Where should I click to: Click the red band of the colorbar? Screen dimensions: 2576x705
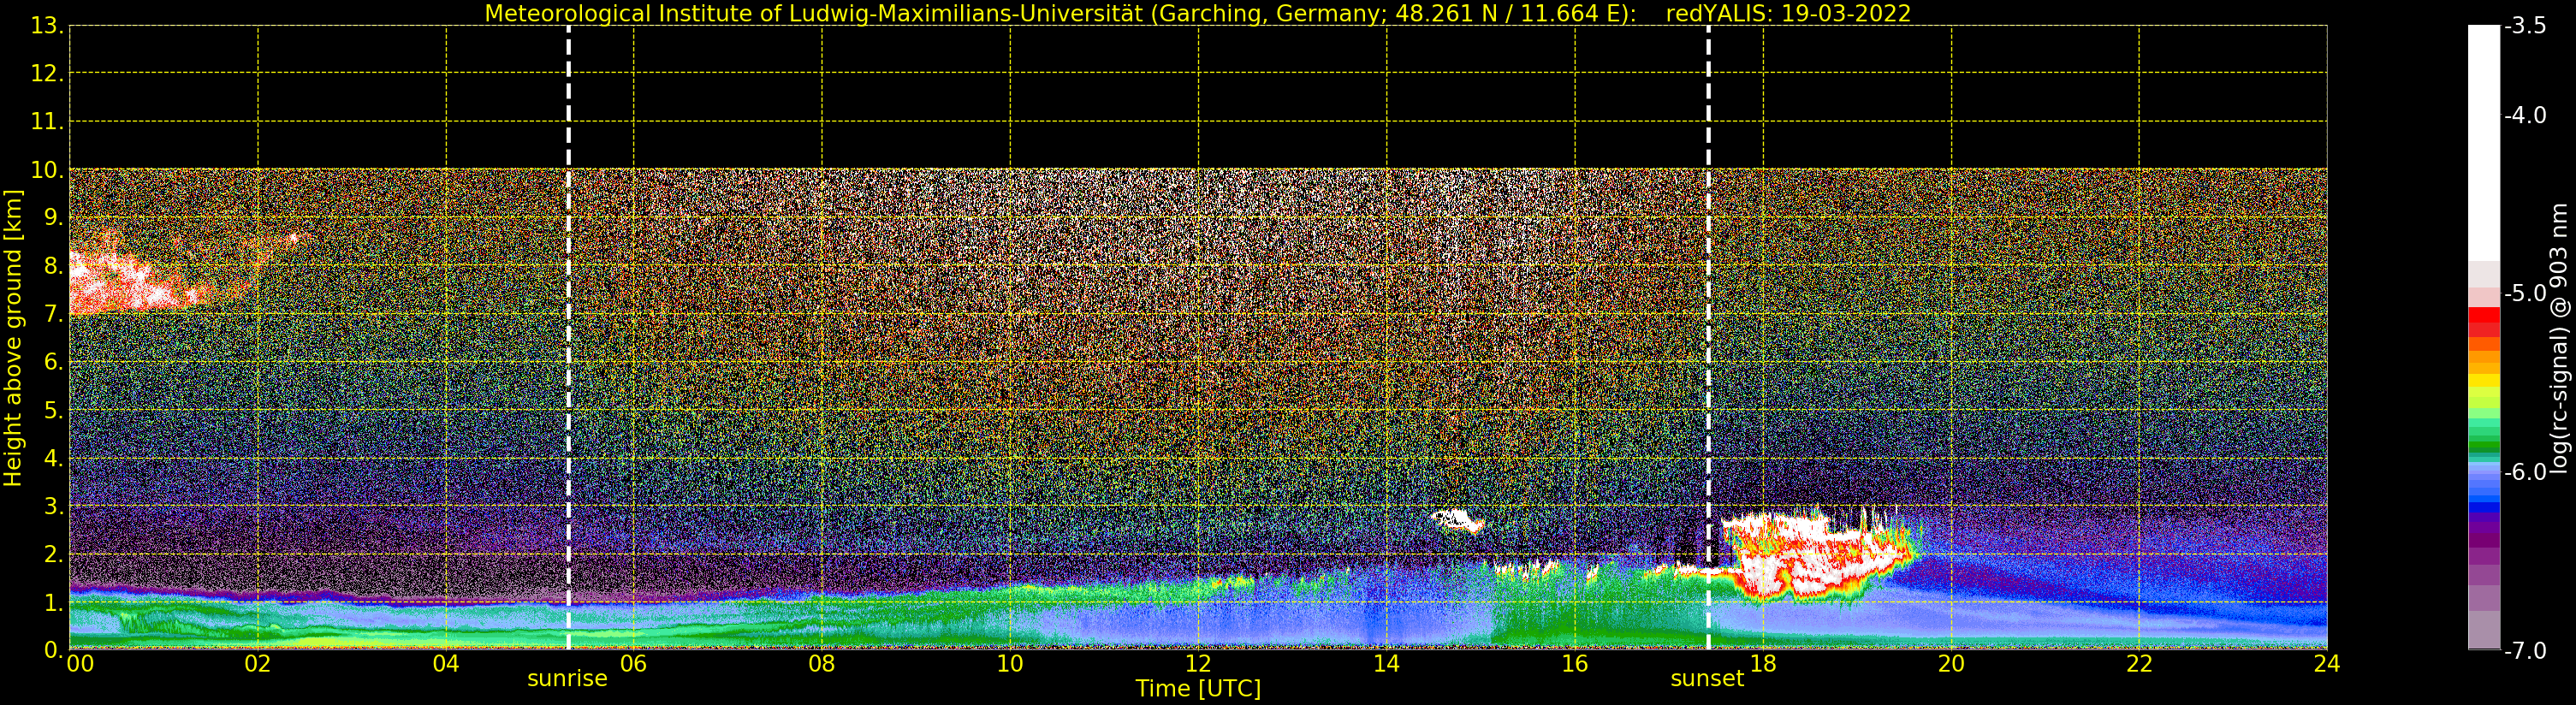click(2484, 322)
